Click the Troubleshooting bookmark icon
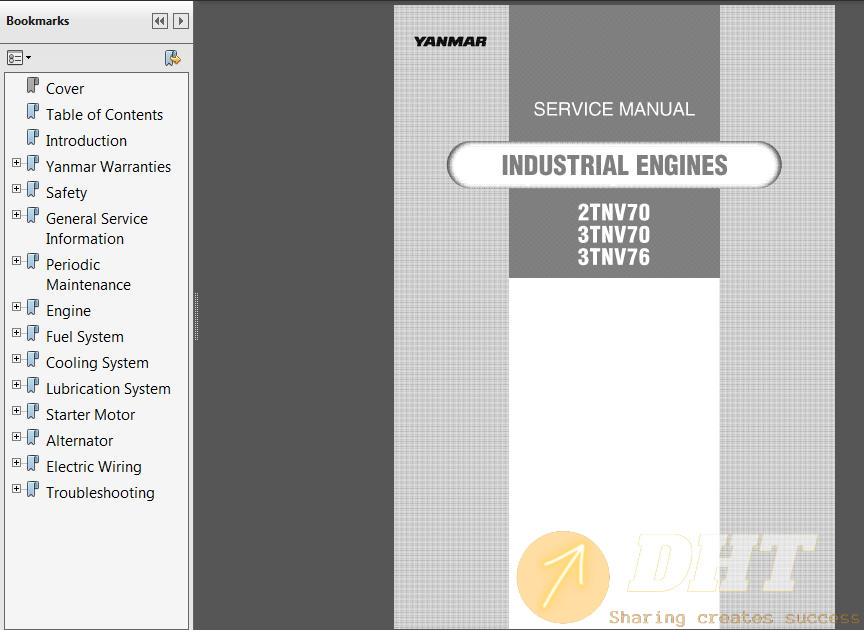Image resolution: width=864 pixels, height=630 pixels. point(33,489)
